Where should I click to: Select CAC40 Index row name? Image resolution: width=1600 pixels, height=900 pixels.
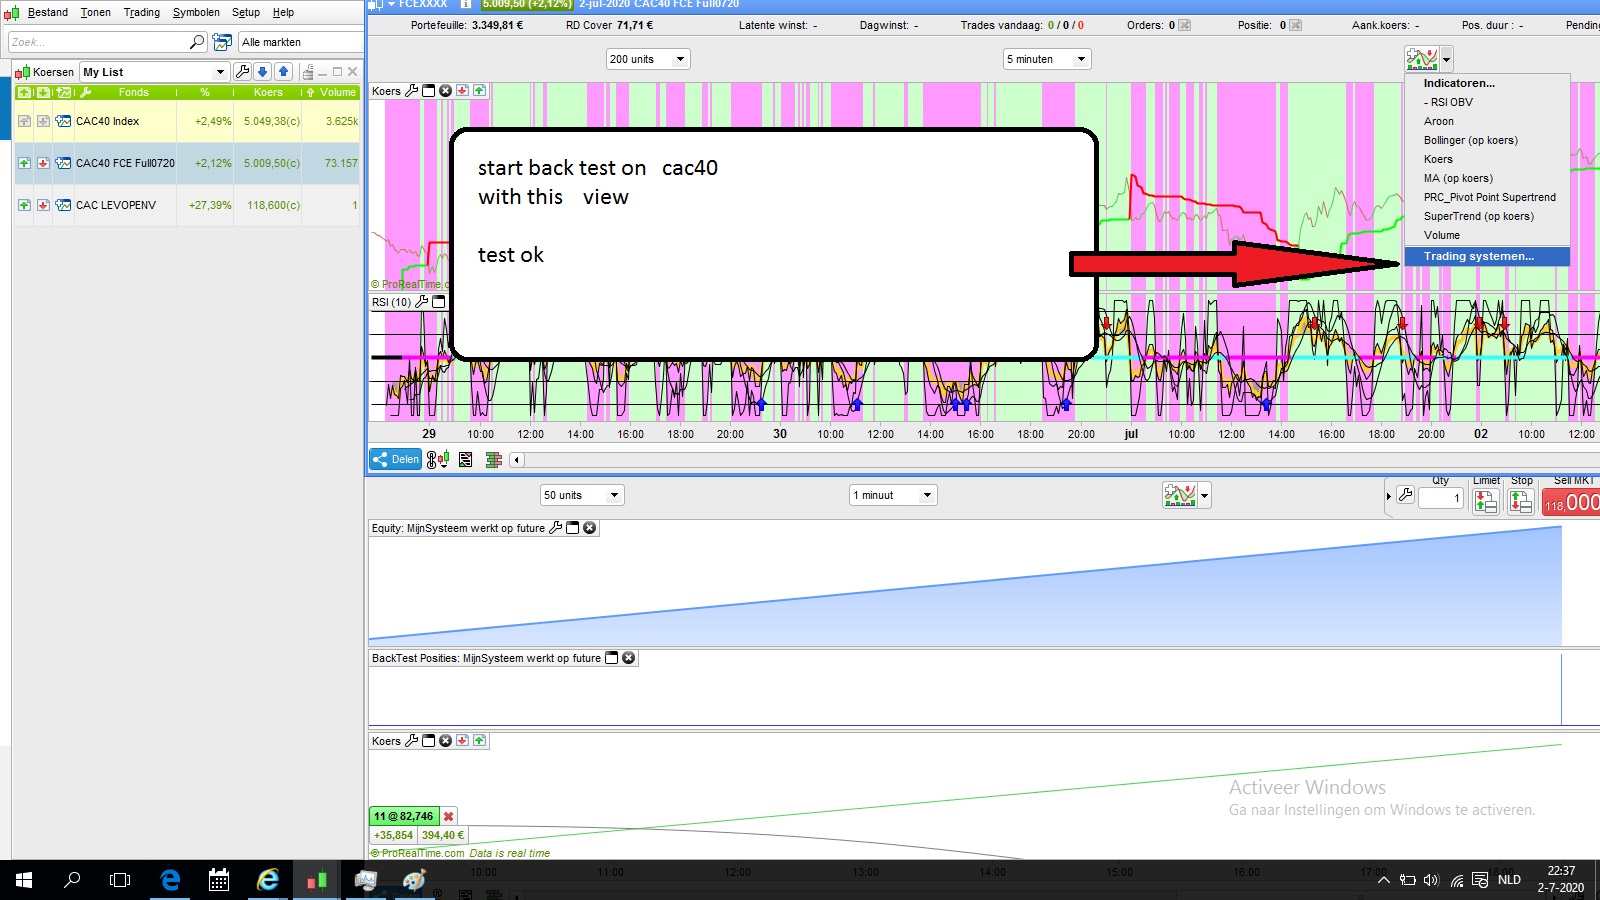107,121
